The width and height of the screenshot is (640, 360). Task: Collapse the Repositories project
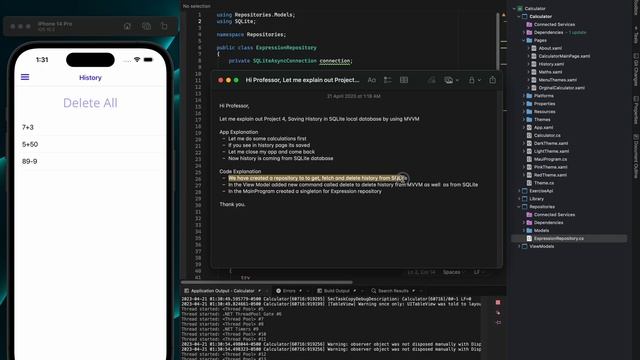click(519, 207)
